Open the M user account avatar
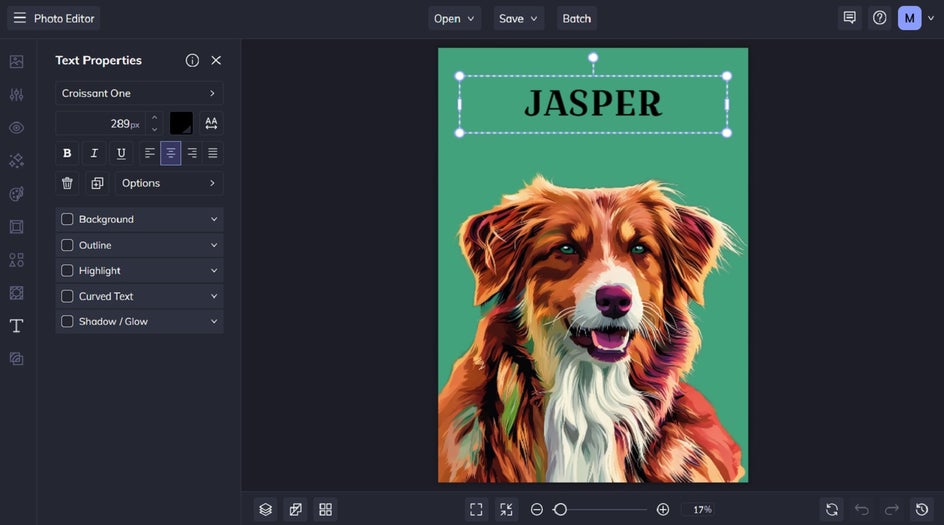The image size is (944, 525). pos(909,18)
